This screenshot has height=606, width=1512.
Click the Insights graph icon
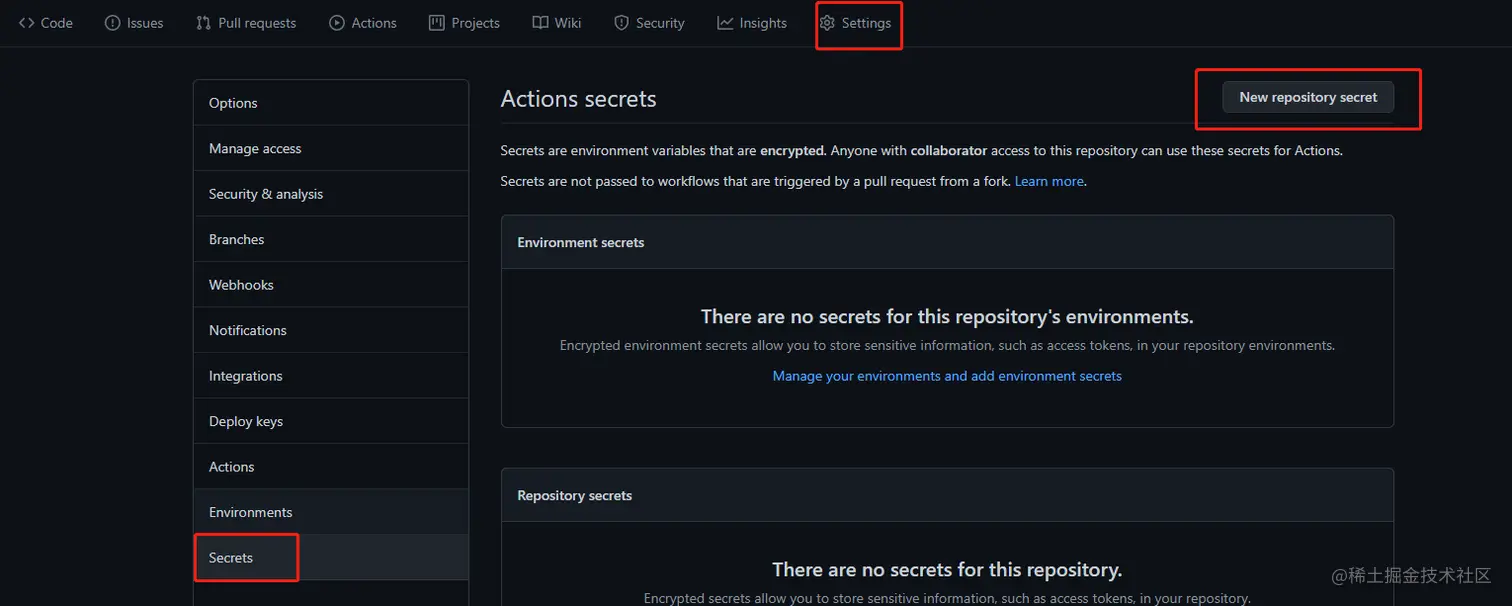point(725,23)
